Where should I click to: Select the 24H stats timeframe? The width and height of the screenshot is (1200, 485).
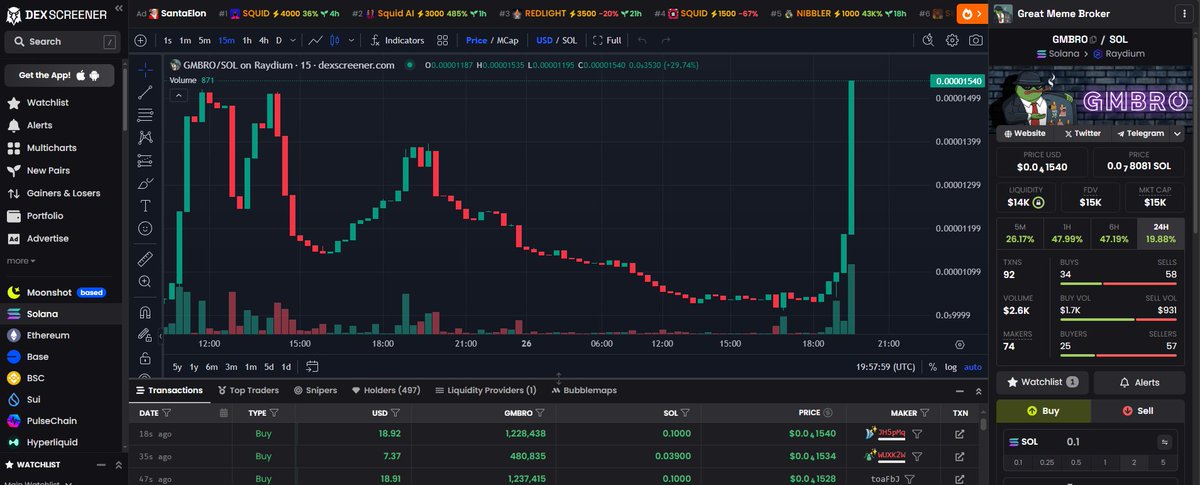(x=1161, y=233)
